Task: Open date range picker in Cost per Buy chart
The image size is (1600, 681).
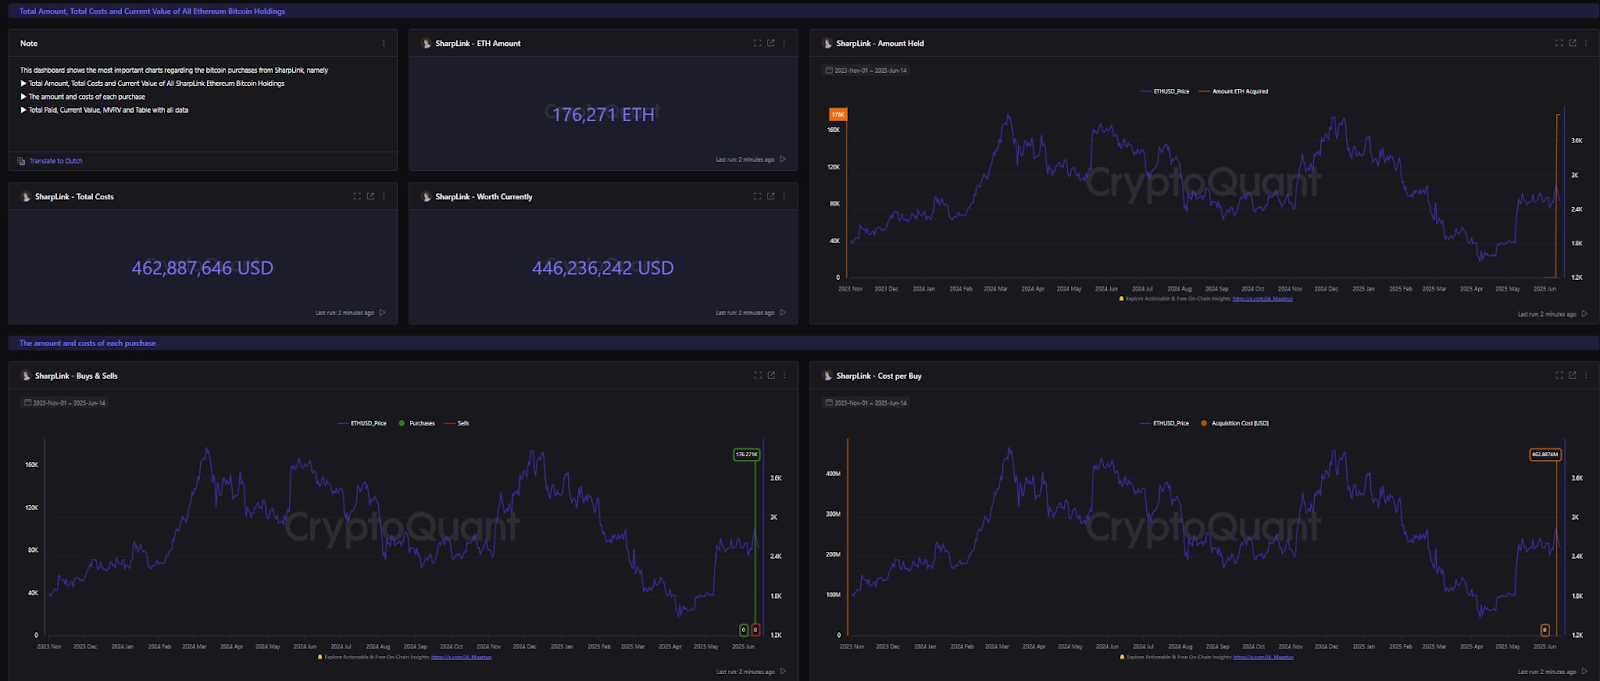Action: (x=866, y=403)
